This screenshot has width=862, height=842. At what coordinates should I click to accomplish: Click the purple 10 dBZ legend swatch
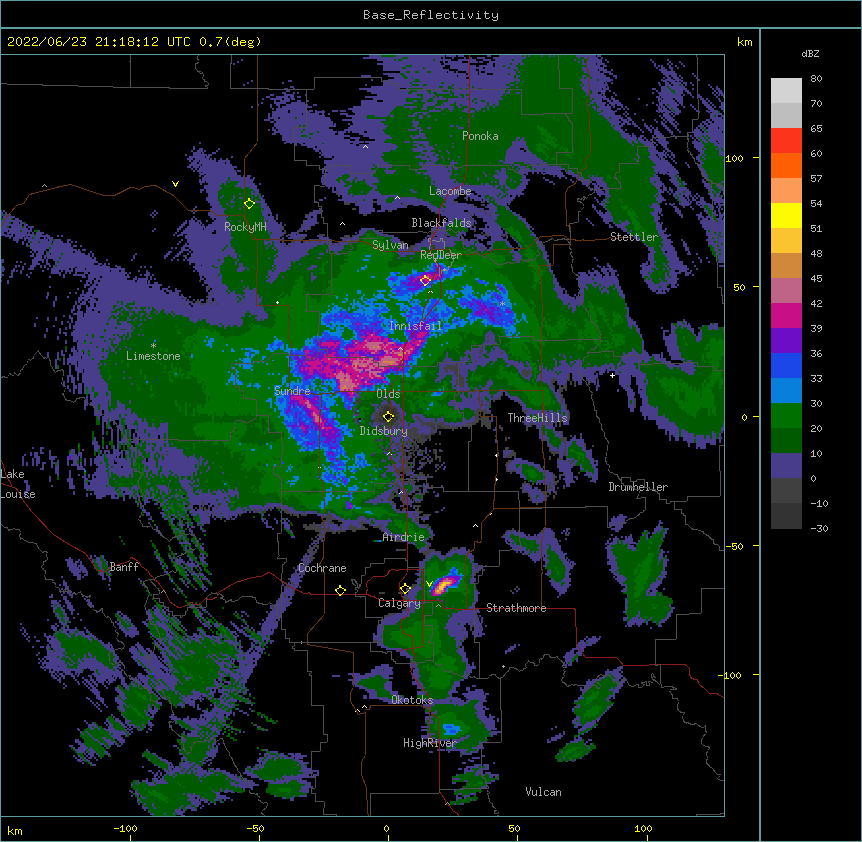(786, 466)
